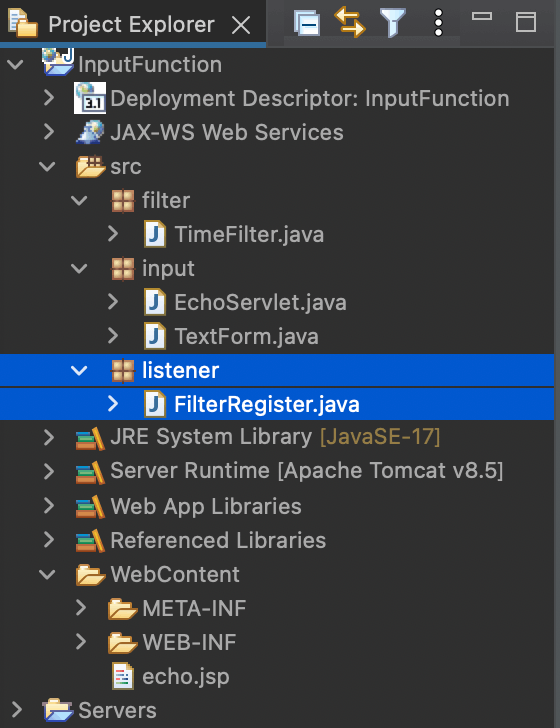Image resolution: width=560 pixels, height=728 pixels.
Task: Select Server Runtime Apache Tomcat entry
Action: 306,471
